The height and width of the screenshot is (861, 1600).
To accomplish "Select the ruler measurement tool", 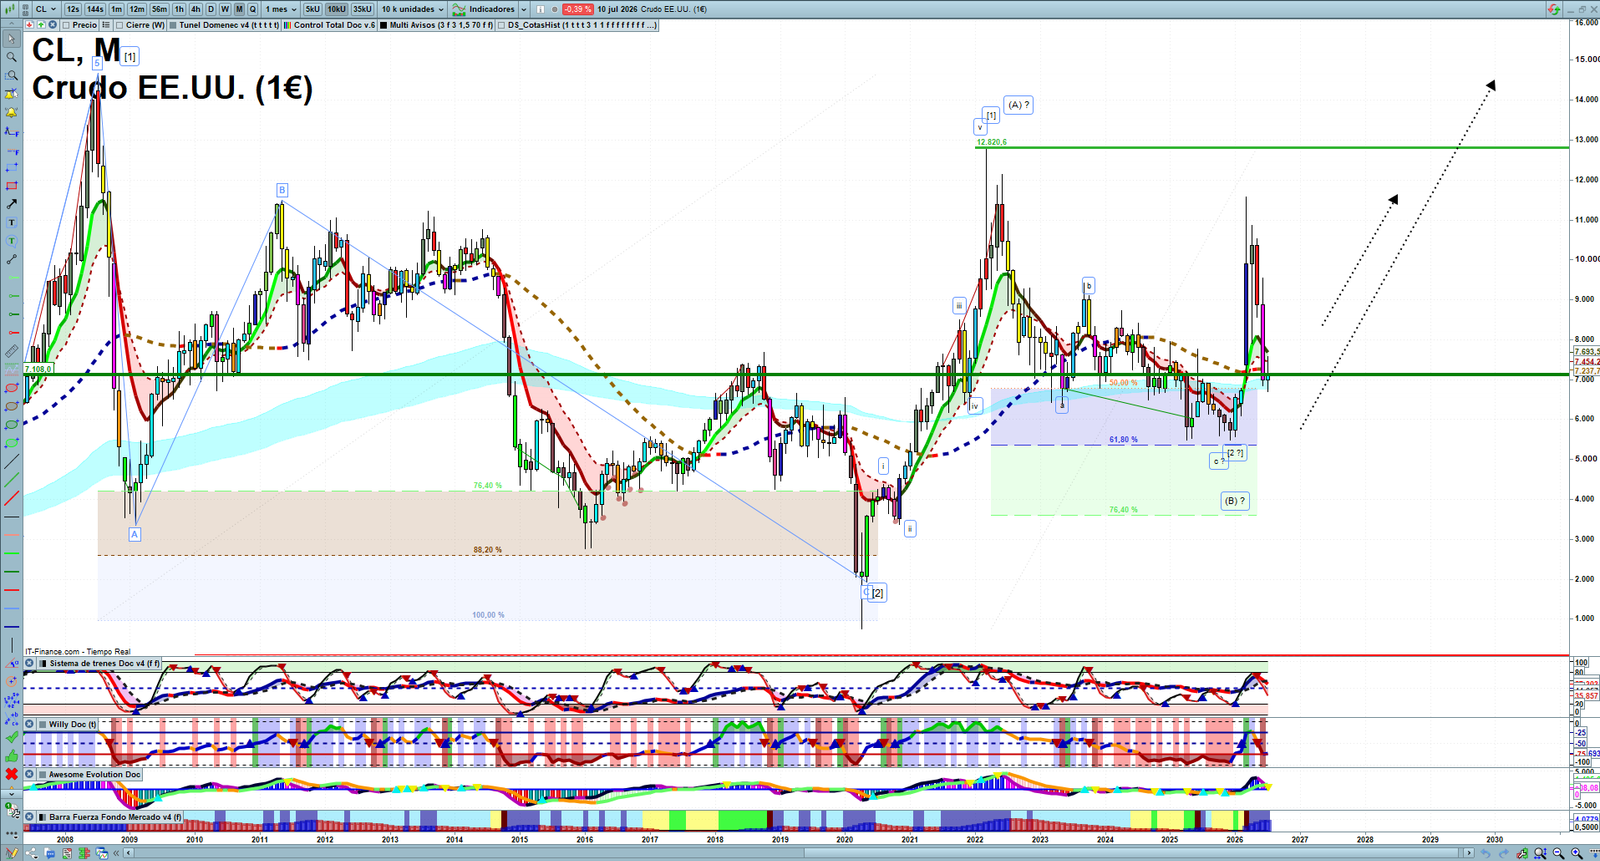I will (11, 351).
